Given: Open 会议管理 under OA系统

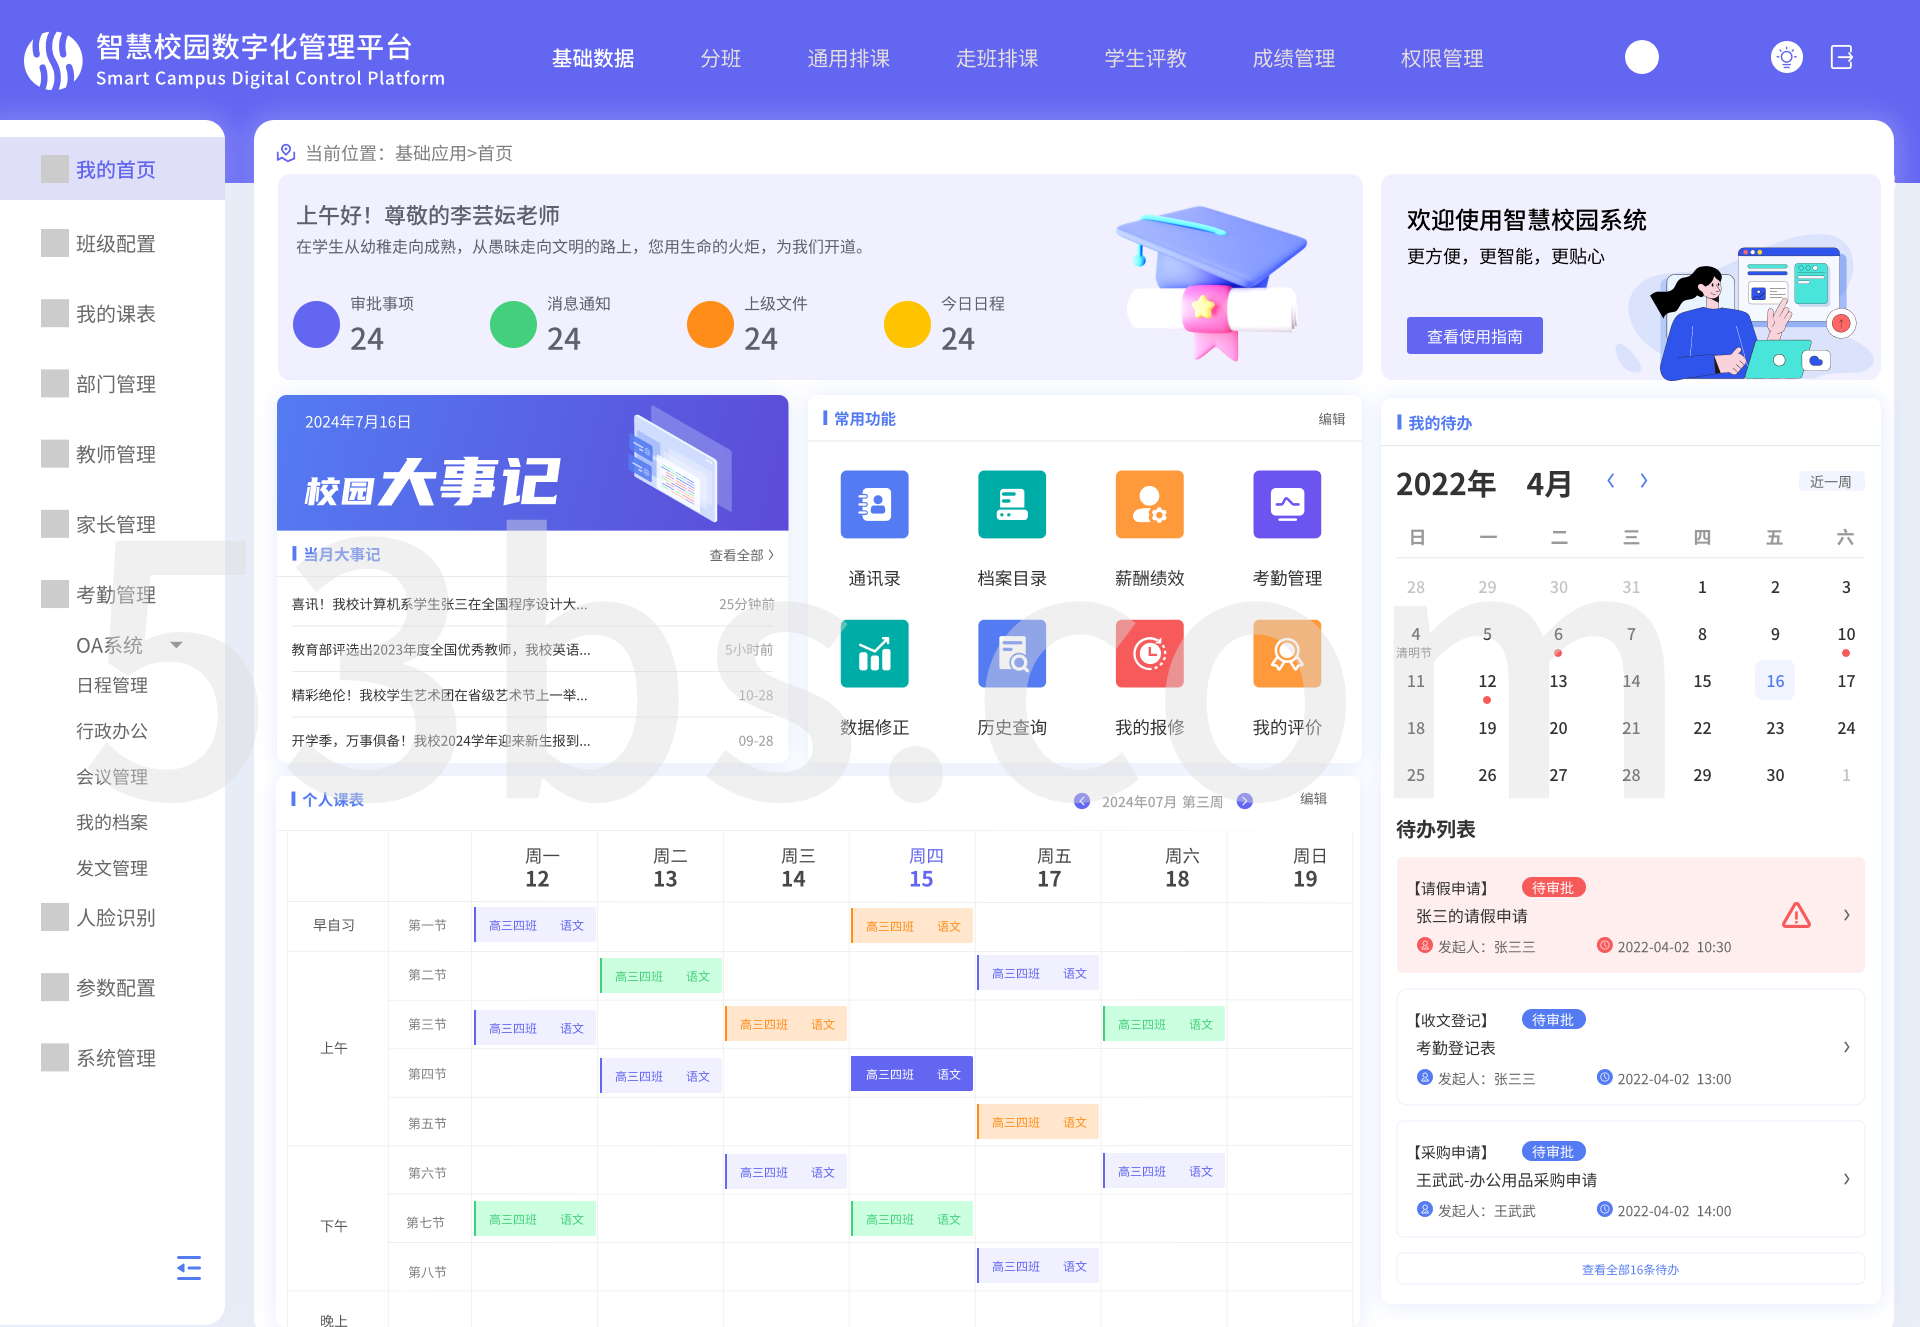Looking at the screenshot, I should click(112, 777).
